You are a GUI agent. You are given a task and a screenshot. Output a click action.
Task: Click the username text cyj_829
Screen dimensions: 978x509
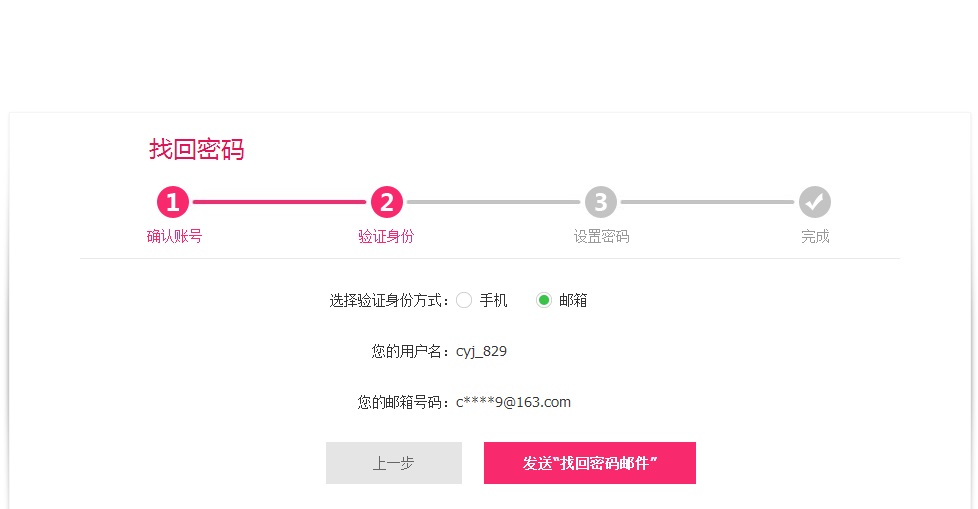[481, 352]
